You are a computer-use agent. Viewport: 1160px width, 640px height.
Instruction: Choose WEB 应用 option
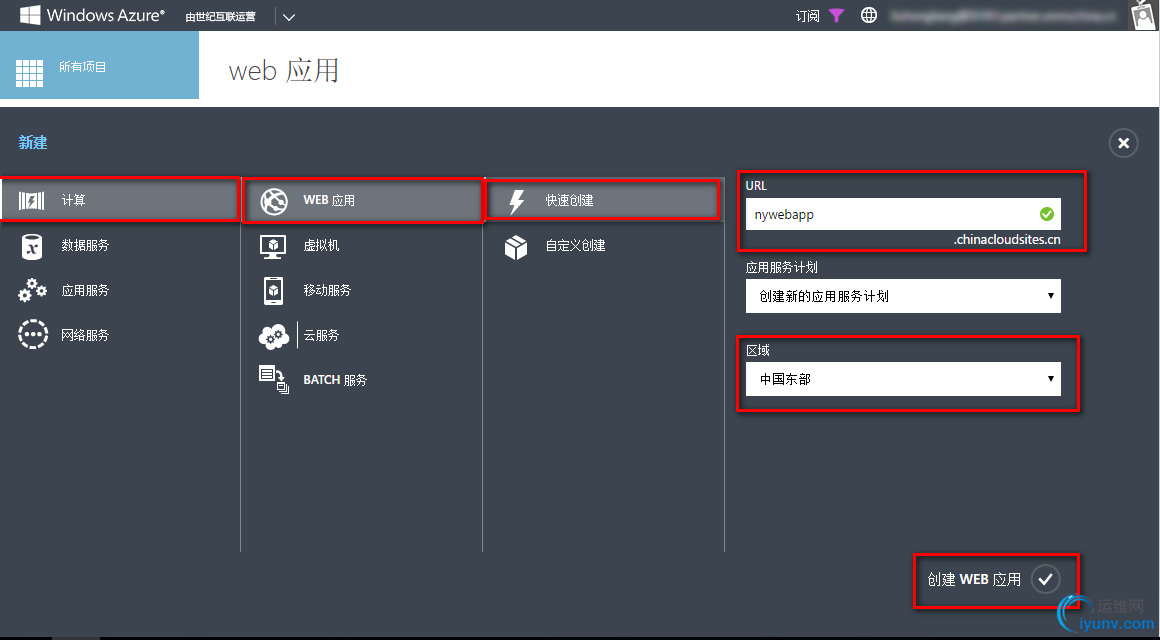click(362, 200)
